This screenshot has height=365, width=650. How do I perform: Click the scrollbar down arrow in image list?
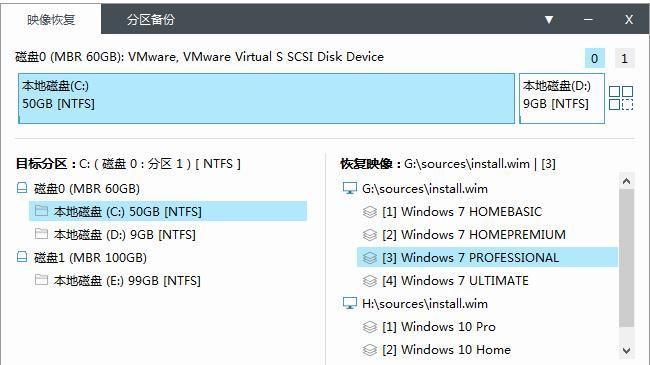click(x=626, y=350)
